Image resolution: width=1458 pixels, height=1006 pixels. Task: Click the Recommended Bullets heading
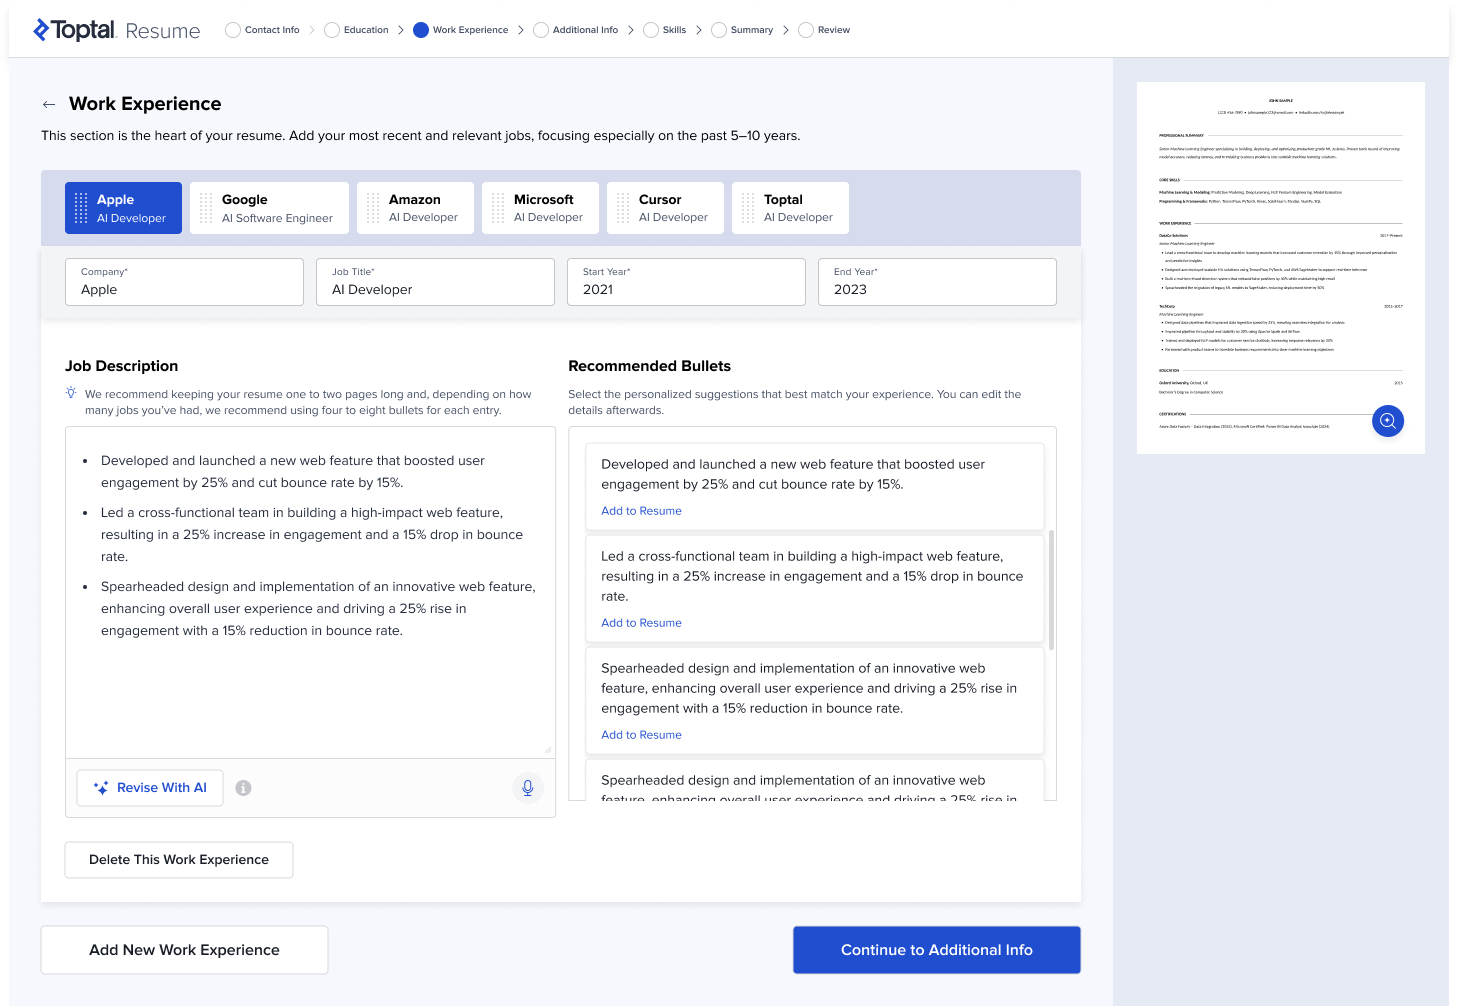click(x=649, y=366)
